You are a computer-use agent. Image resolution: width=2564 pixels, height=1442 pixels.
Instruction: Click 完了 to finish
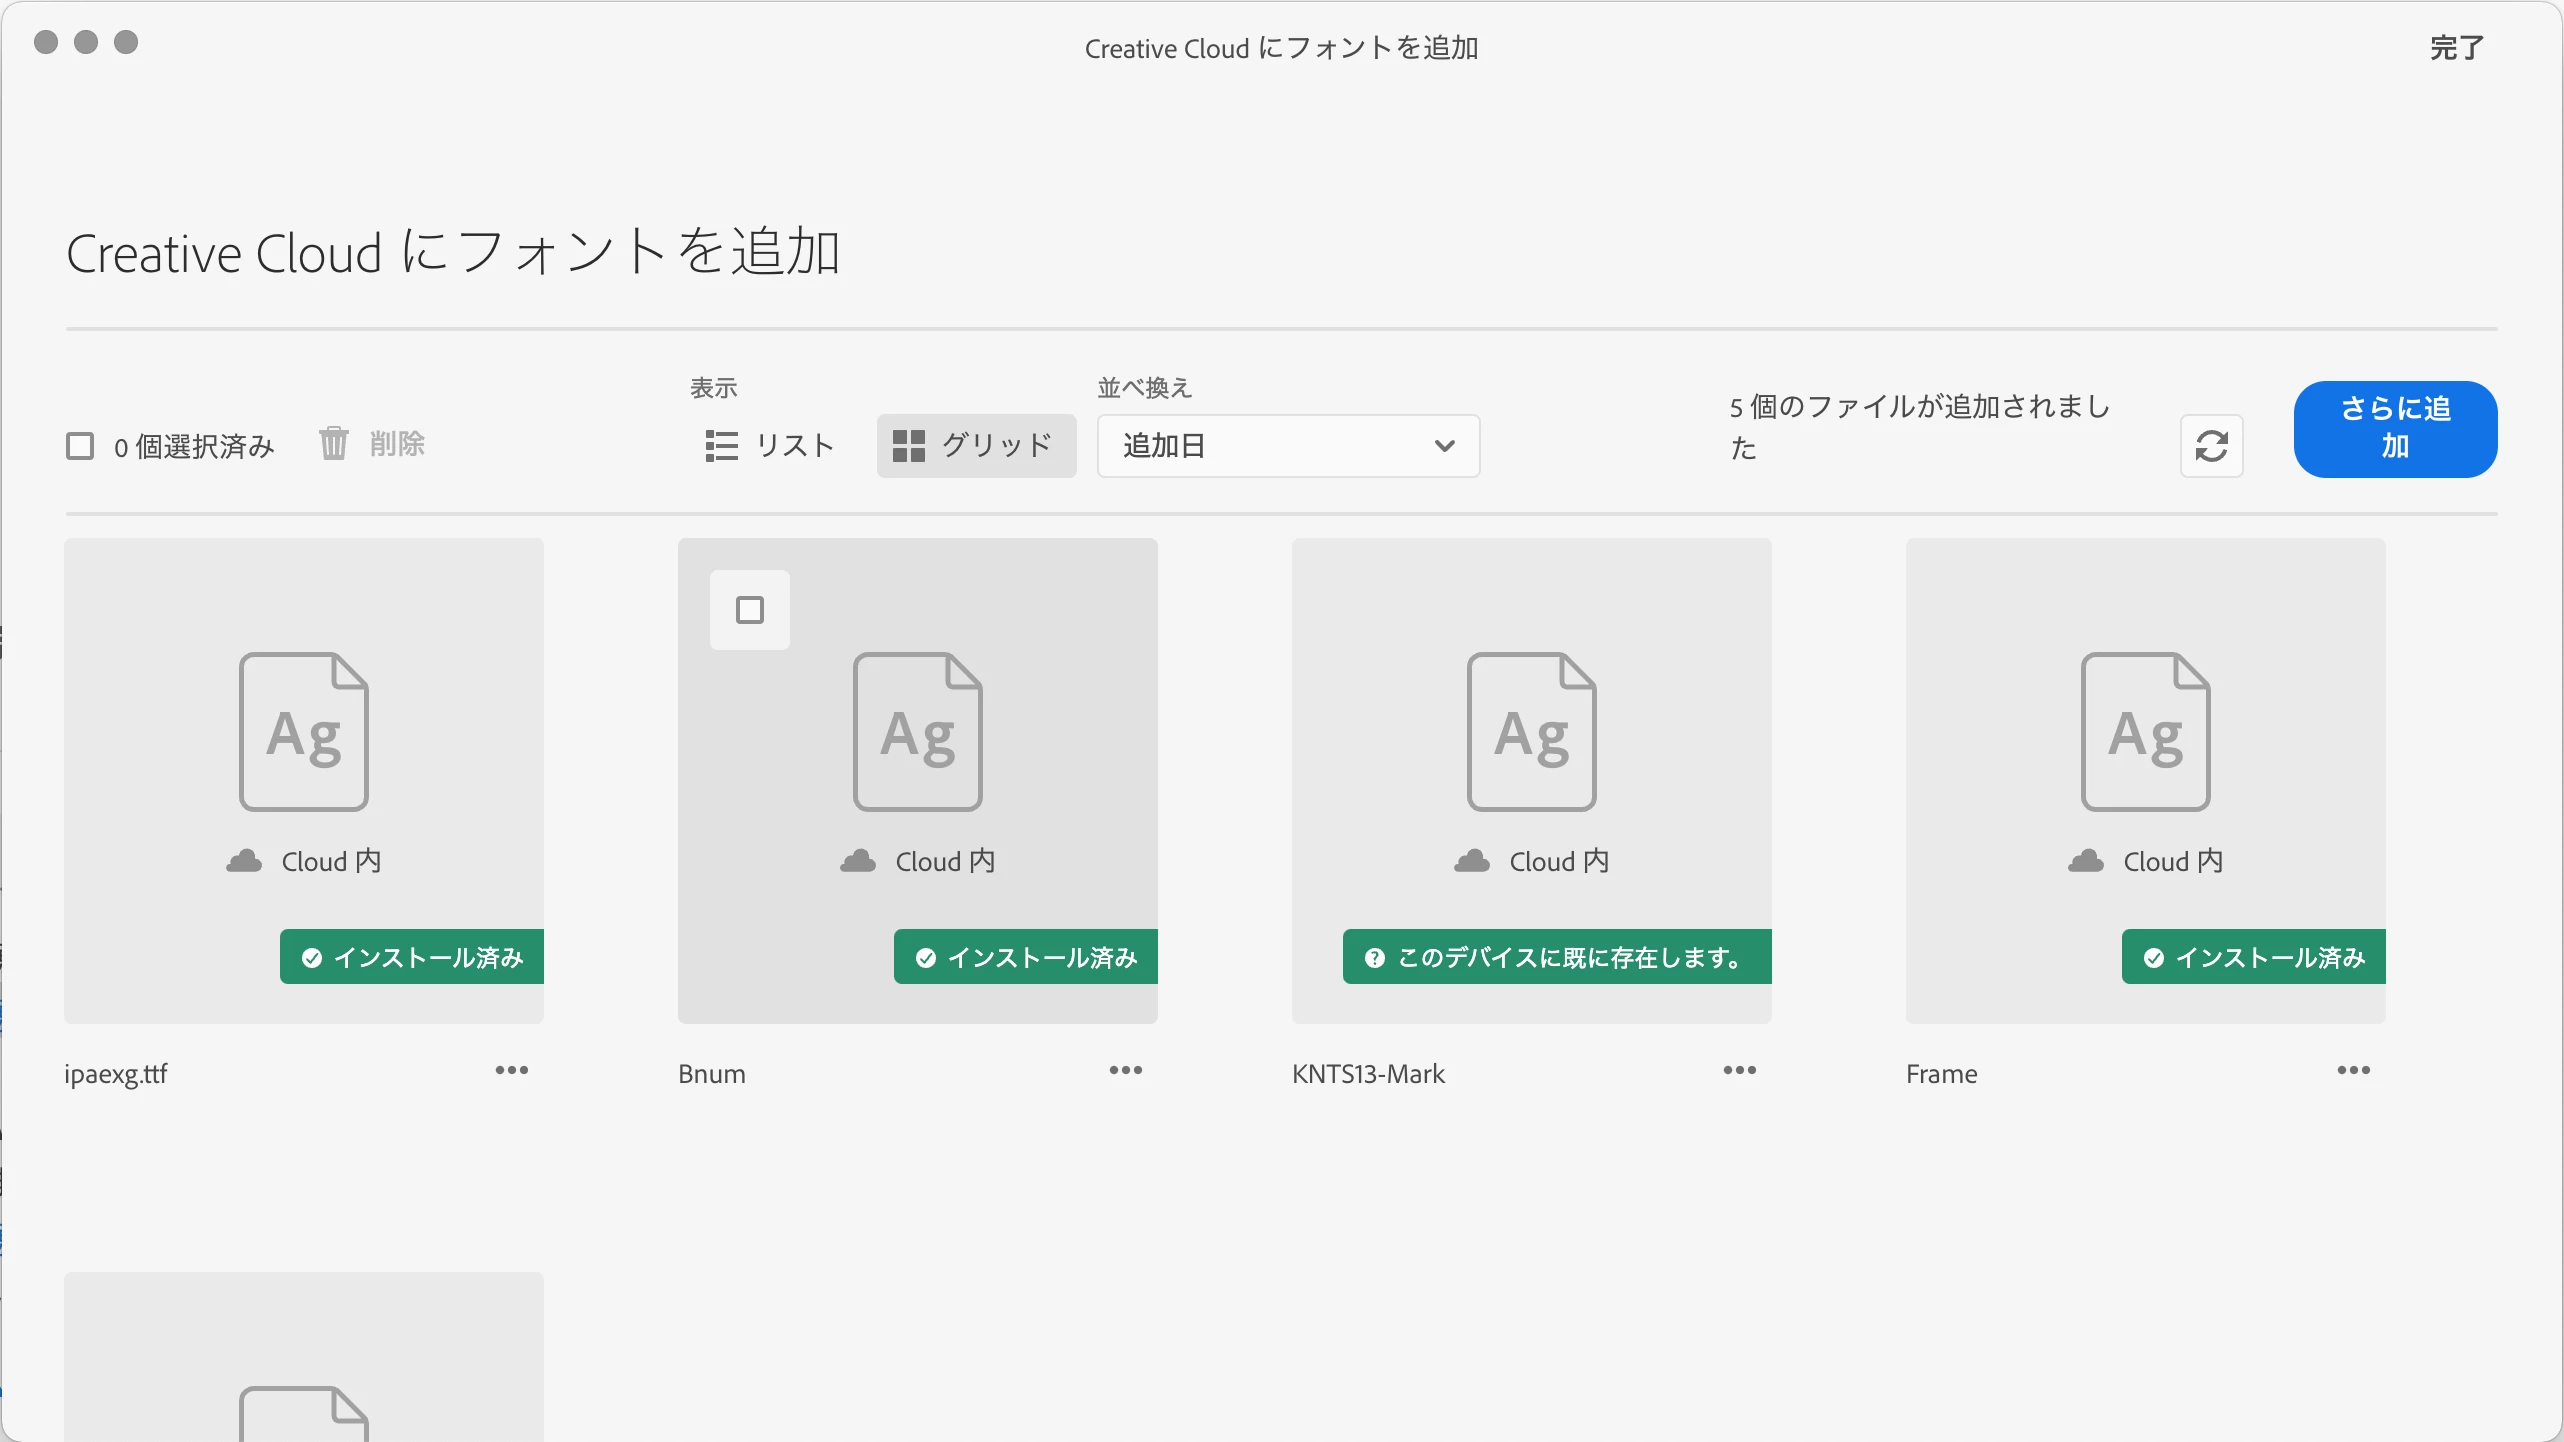[x=2456, y=48]
